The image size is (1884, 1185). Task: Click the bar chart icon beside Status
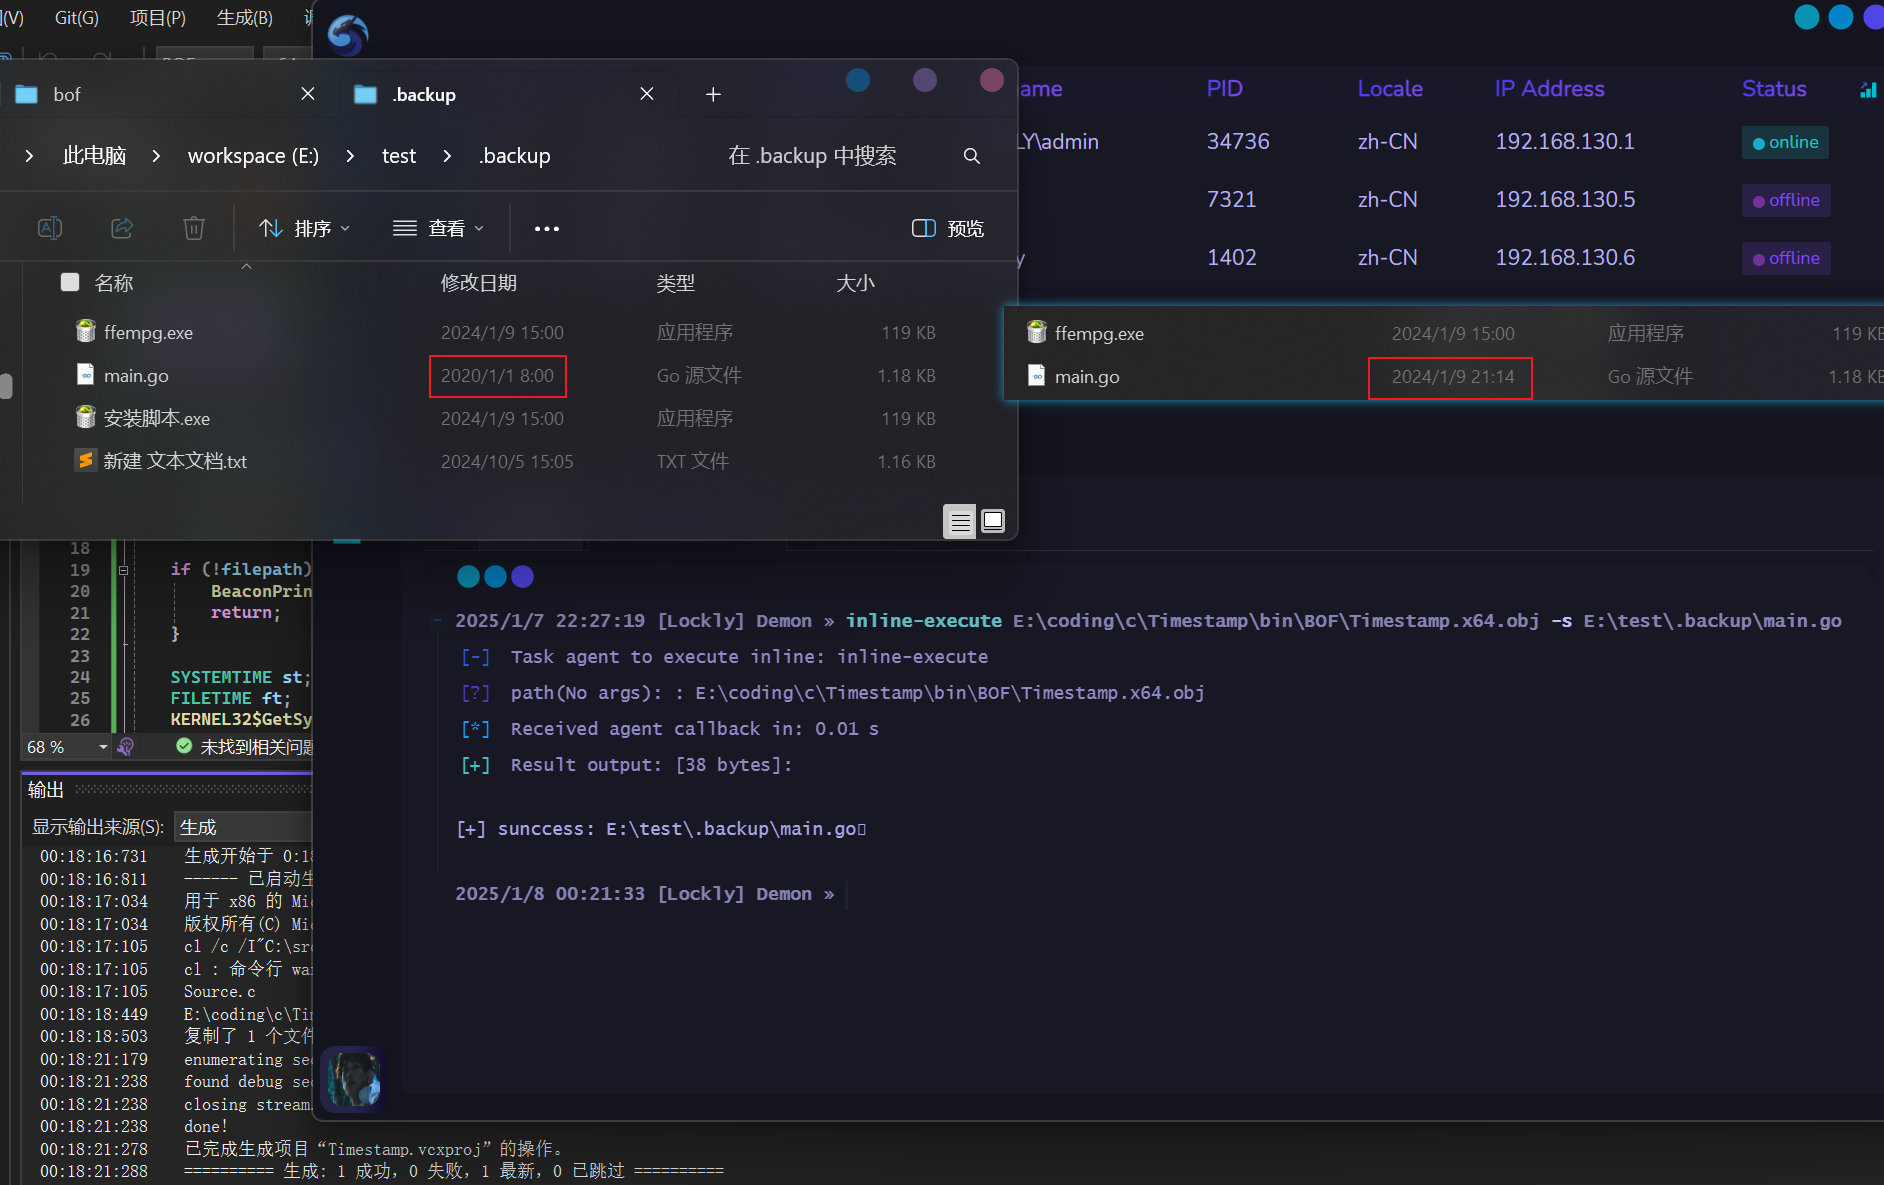click(x=1867, y=90)
